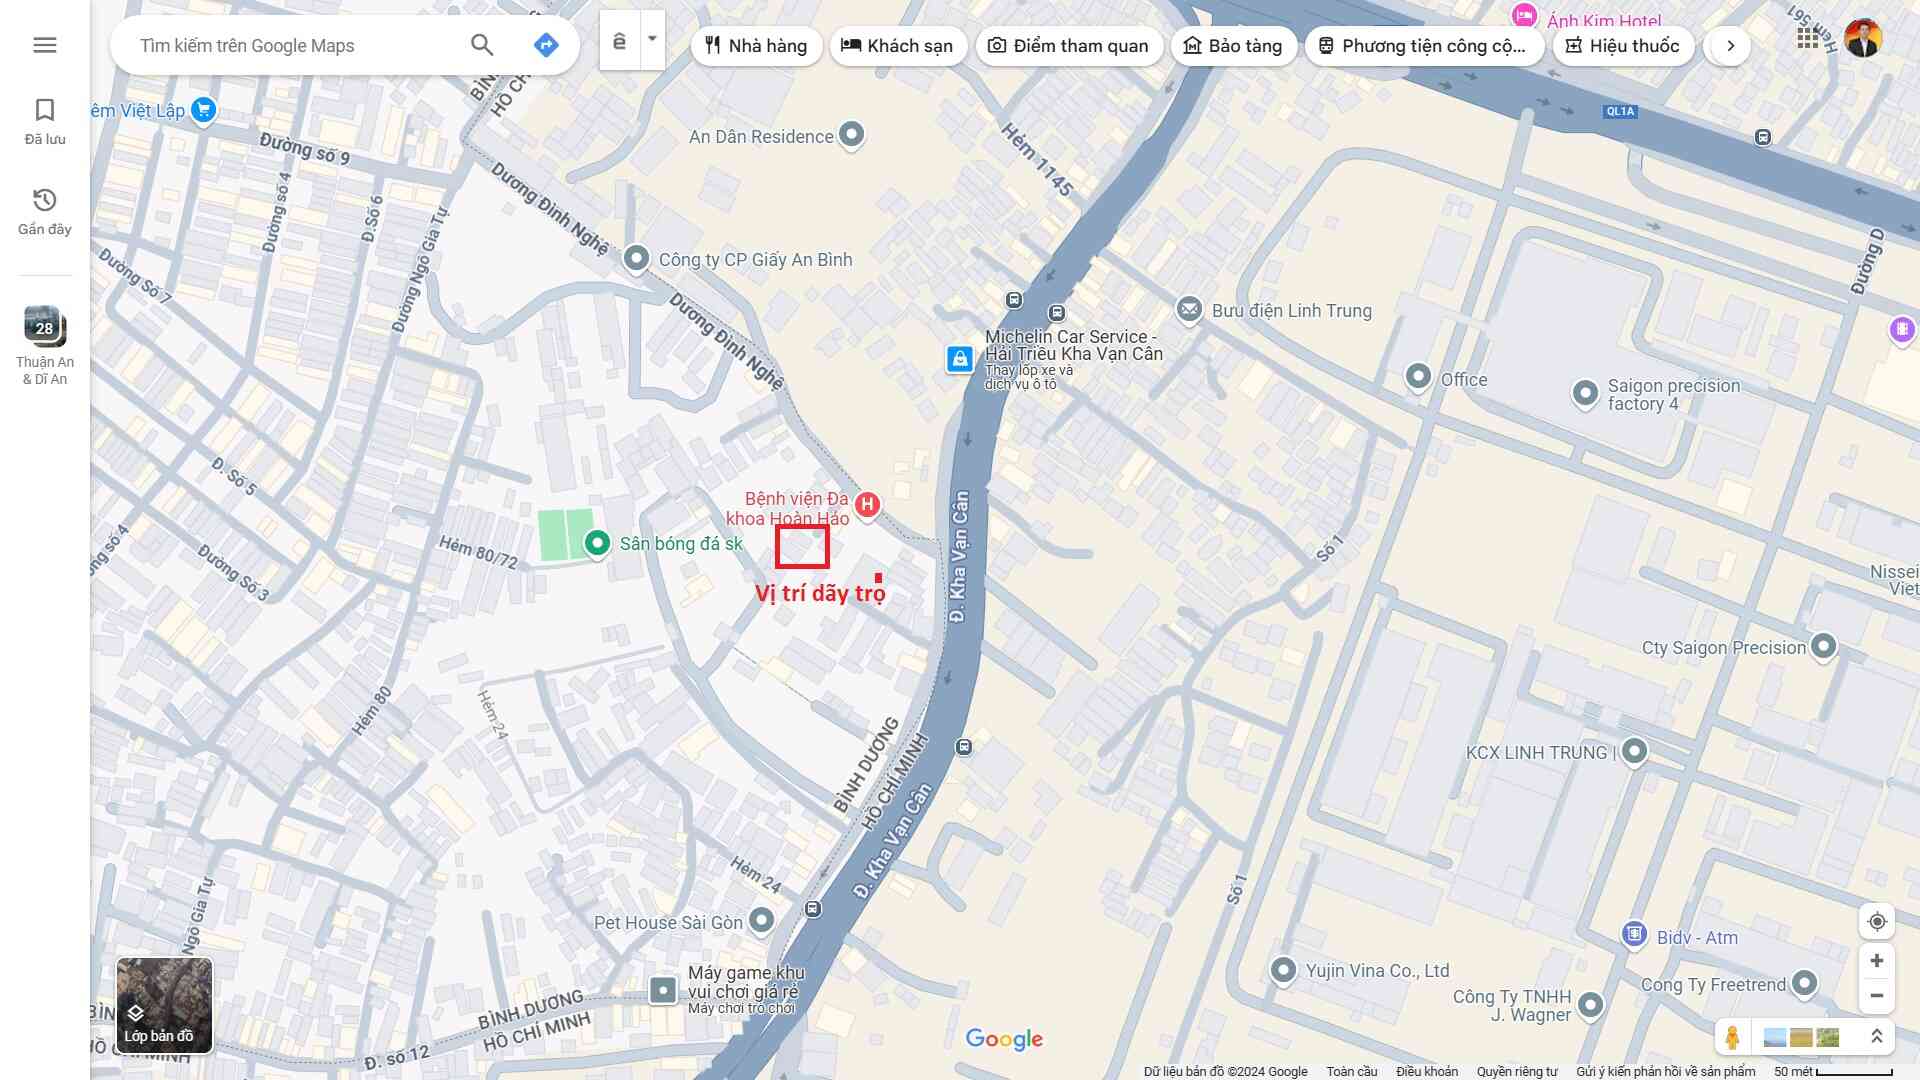Screen dimensions: 1920x1080
Task: Open Gần đây recent history
Action: tap(45, 211)
